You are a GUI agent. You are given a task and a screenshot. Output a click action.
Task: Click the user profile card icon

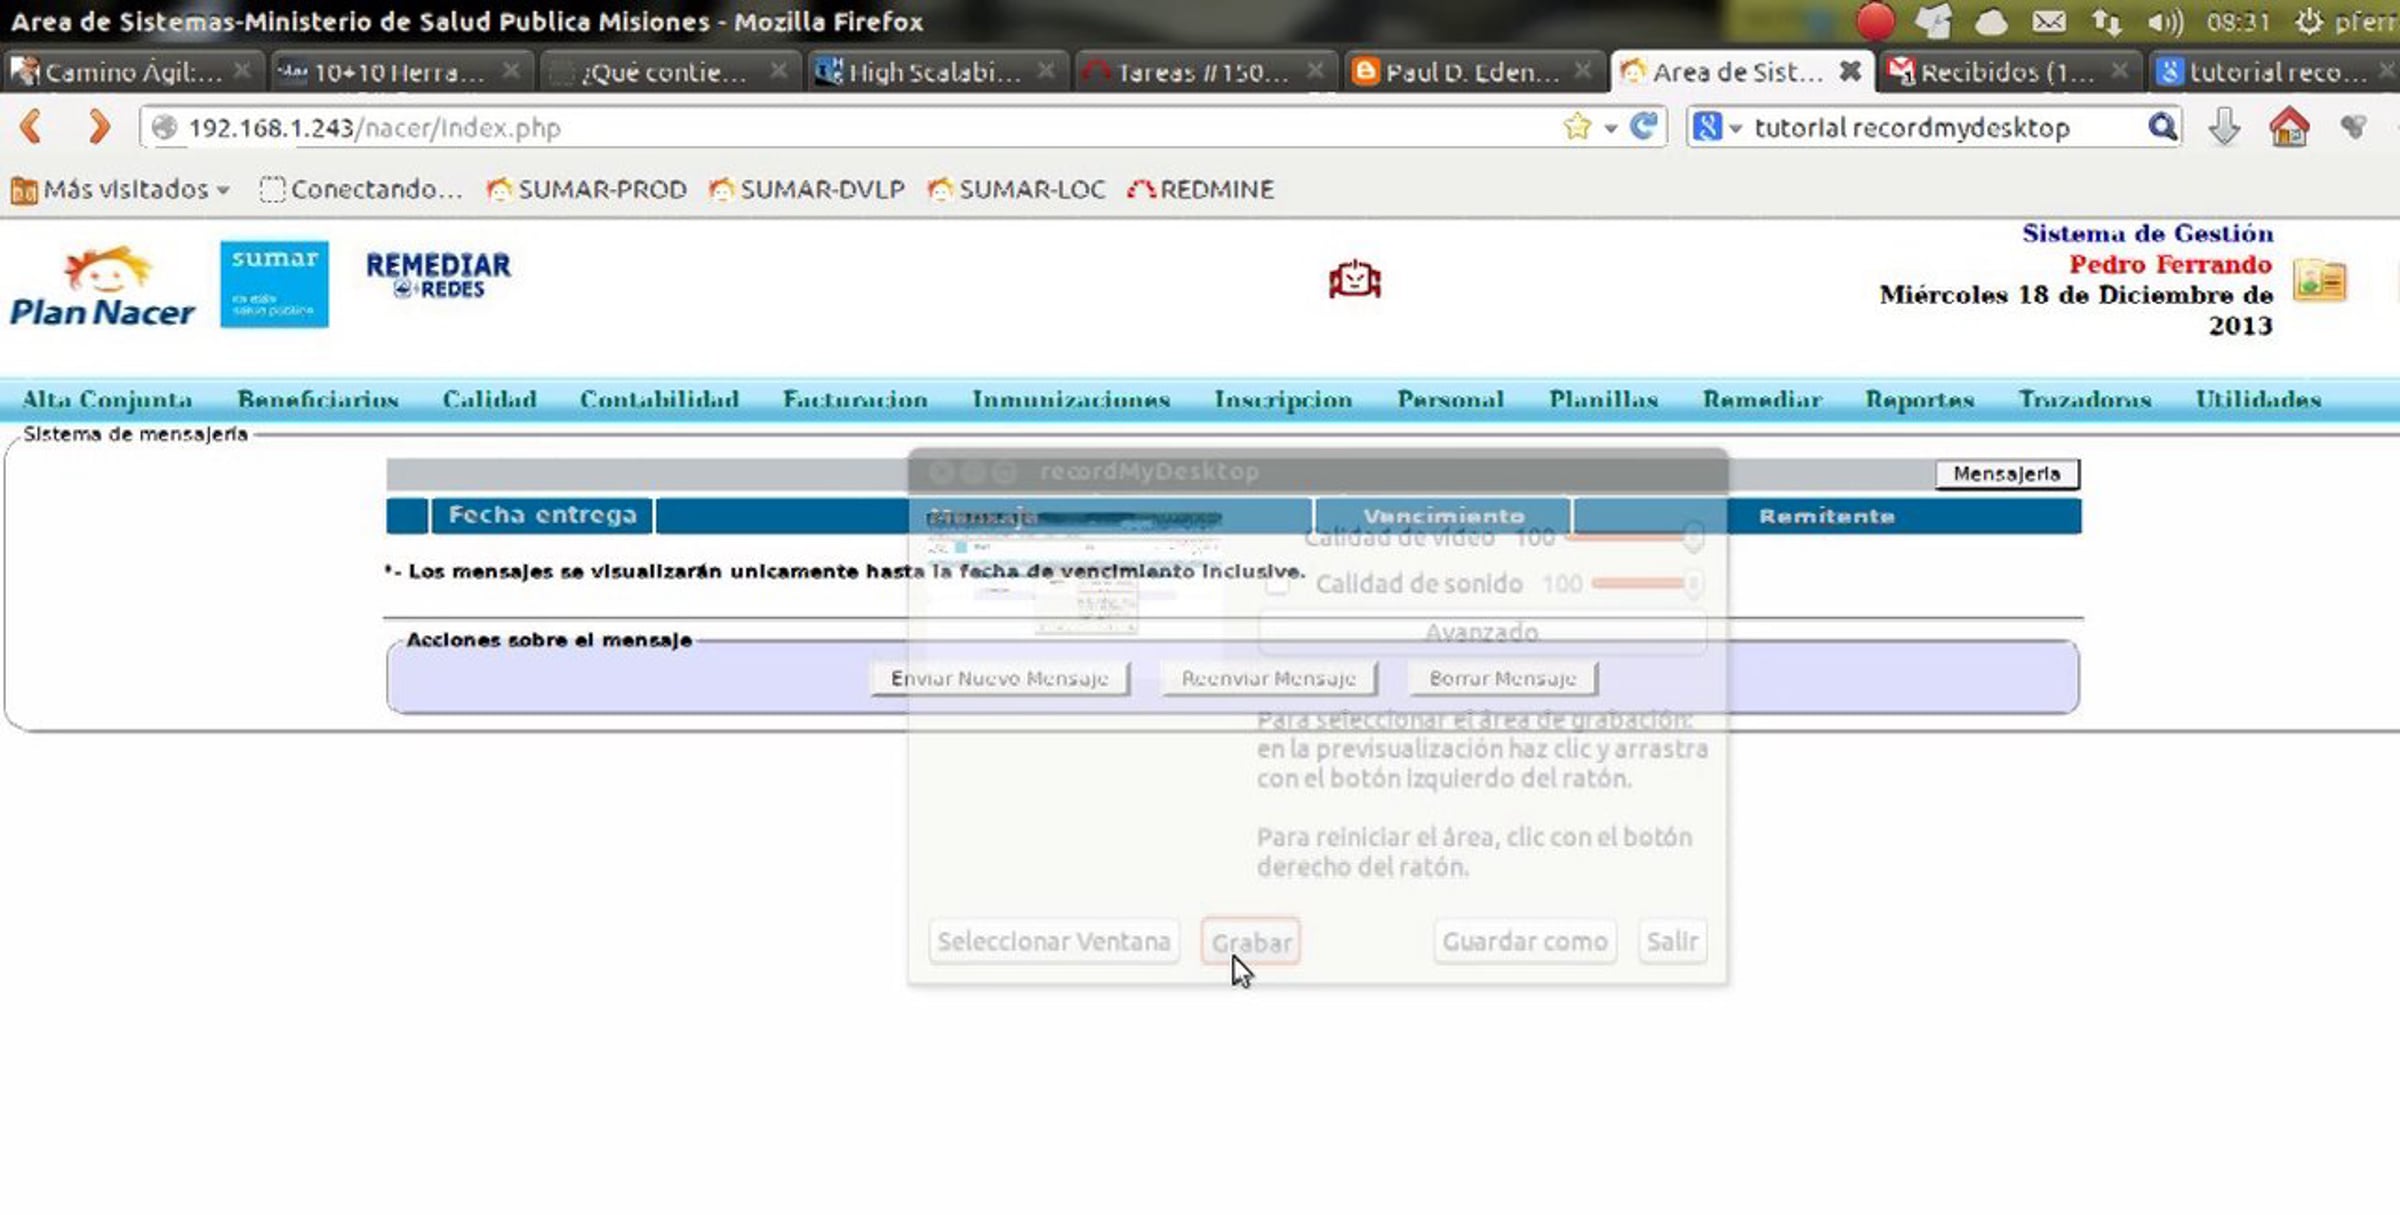pyautogui.click(x=2319, y=280)
